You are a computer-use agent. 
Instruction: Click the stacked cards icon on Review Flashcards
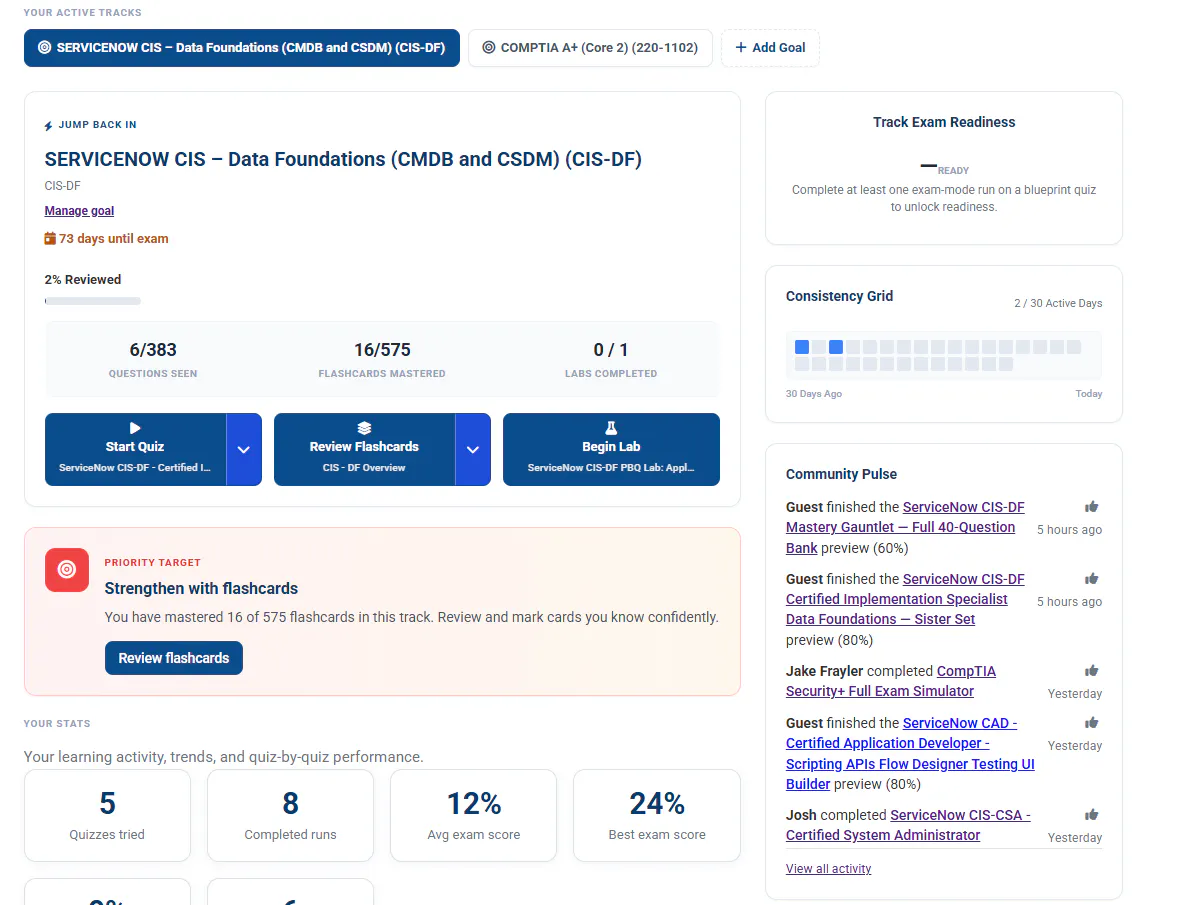click(x=364, y=428)
